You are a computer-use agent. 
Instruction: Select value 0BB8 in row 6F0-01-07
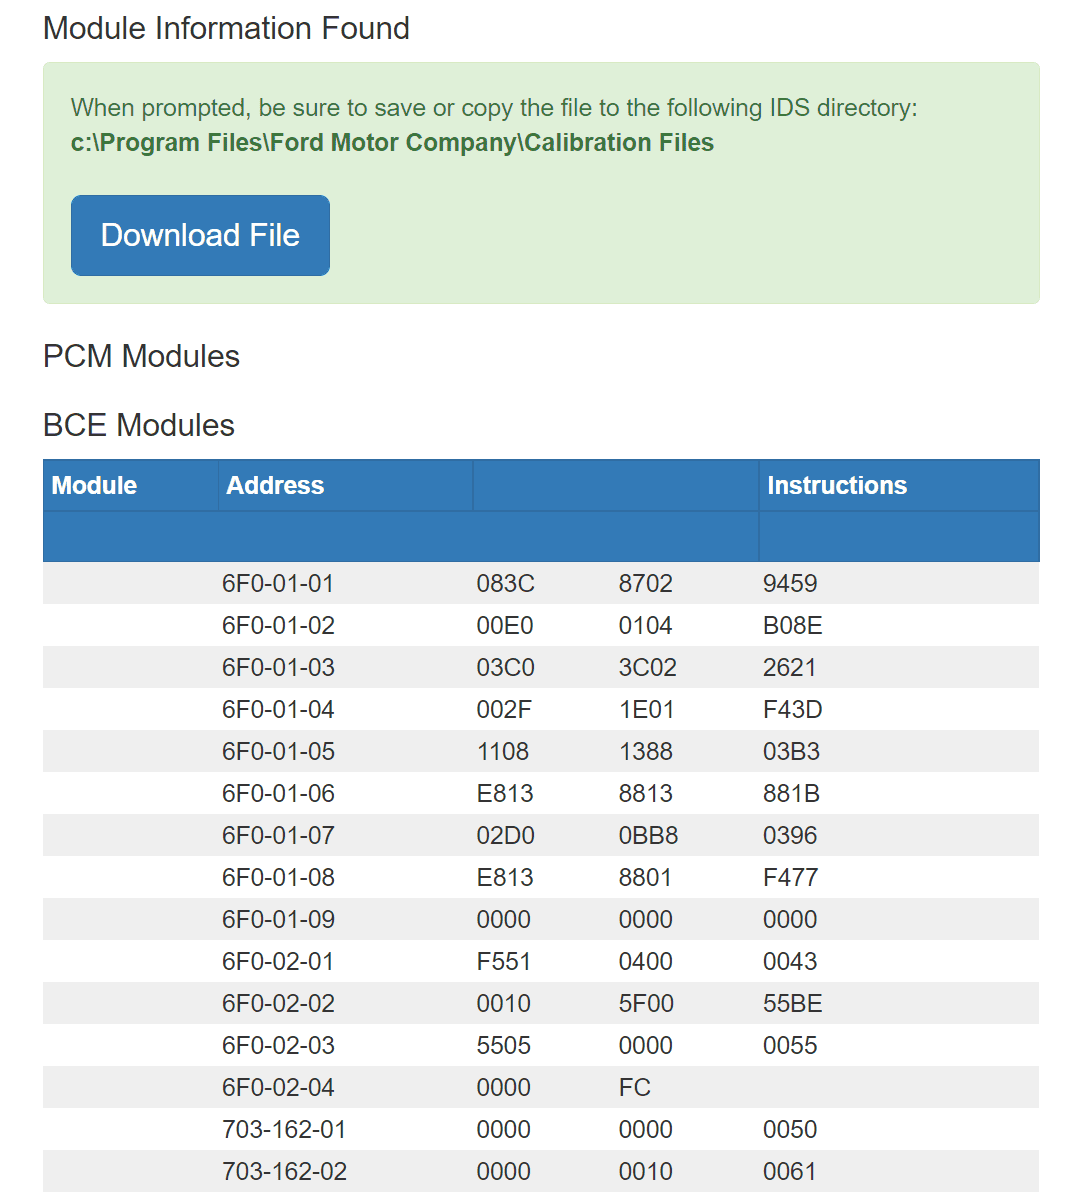[x=648, y=835]
